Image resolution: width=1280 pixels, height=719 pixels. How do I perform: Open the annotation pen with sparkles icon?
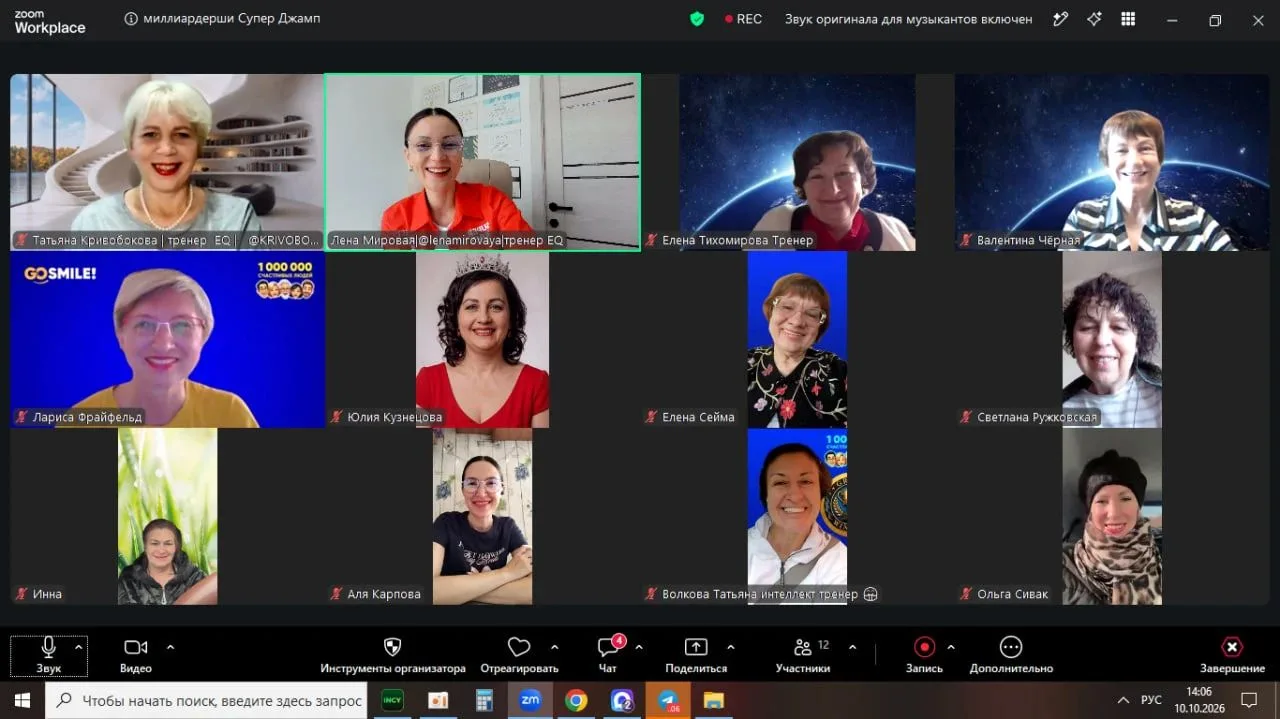[1060, 19]
